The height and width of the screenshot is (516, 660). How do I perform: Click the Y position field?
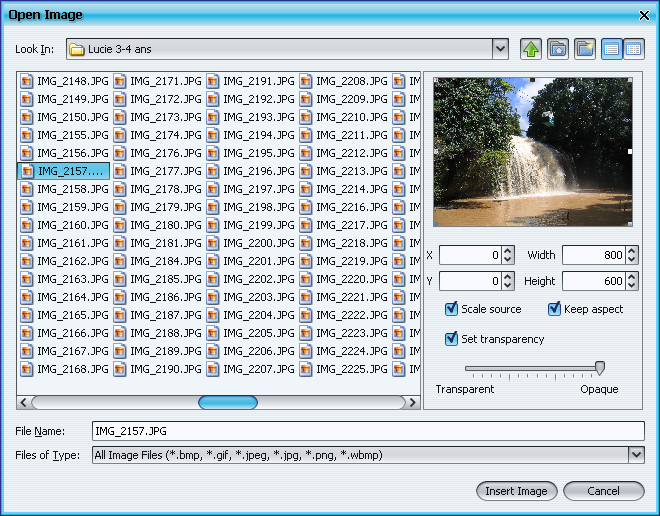(x=470, y=281)
